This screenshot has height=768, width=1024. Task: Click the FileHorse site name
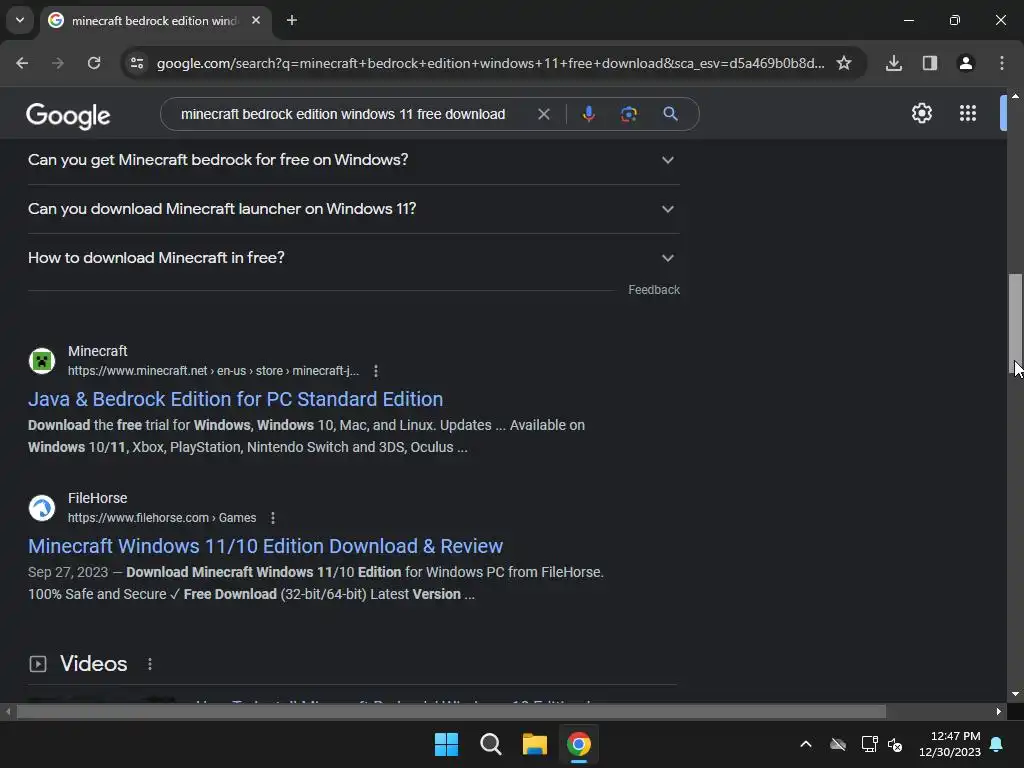click(x=97, y=498)
